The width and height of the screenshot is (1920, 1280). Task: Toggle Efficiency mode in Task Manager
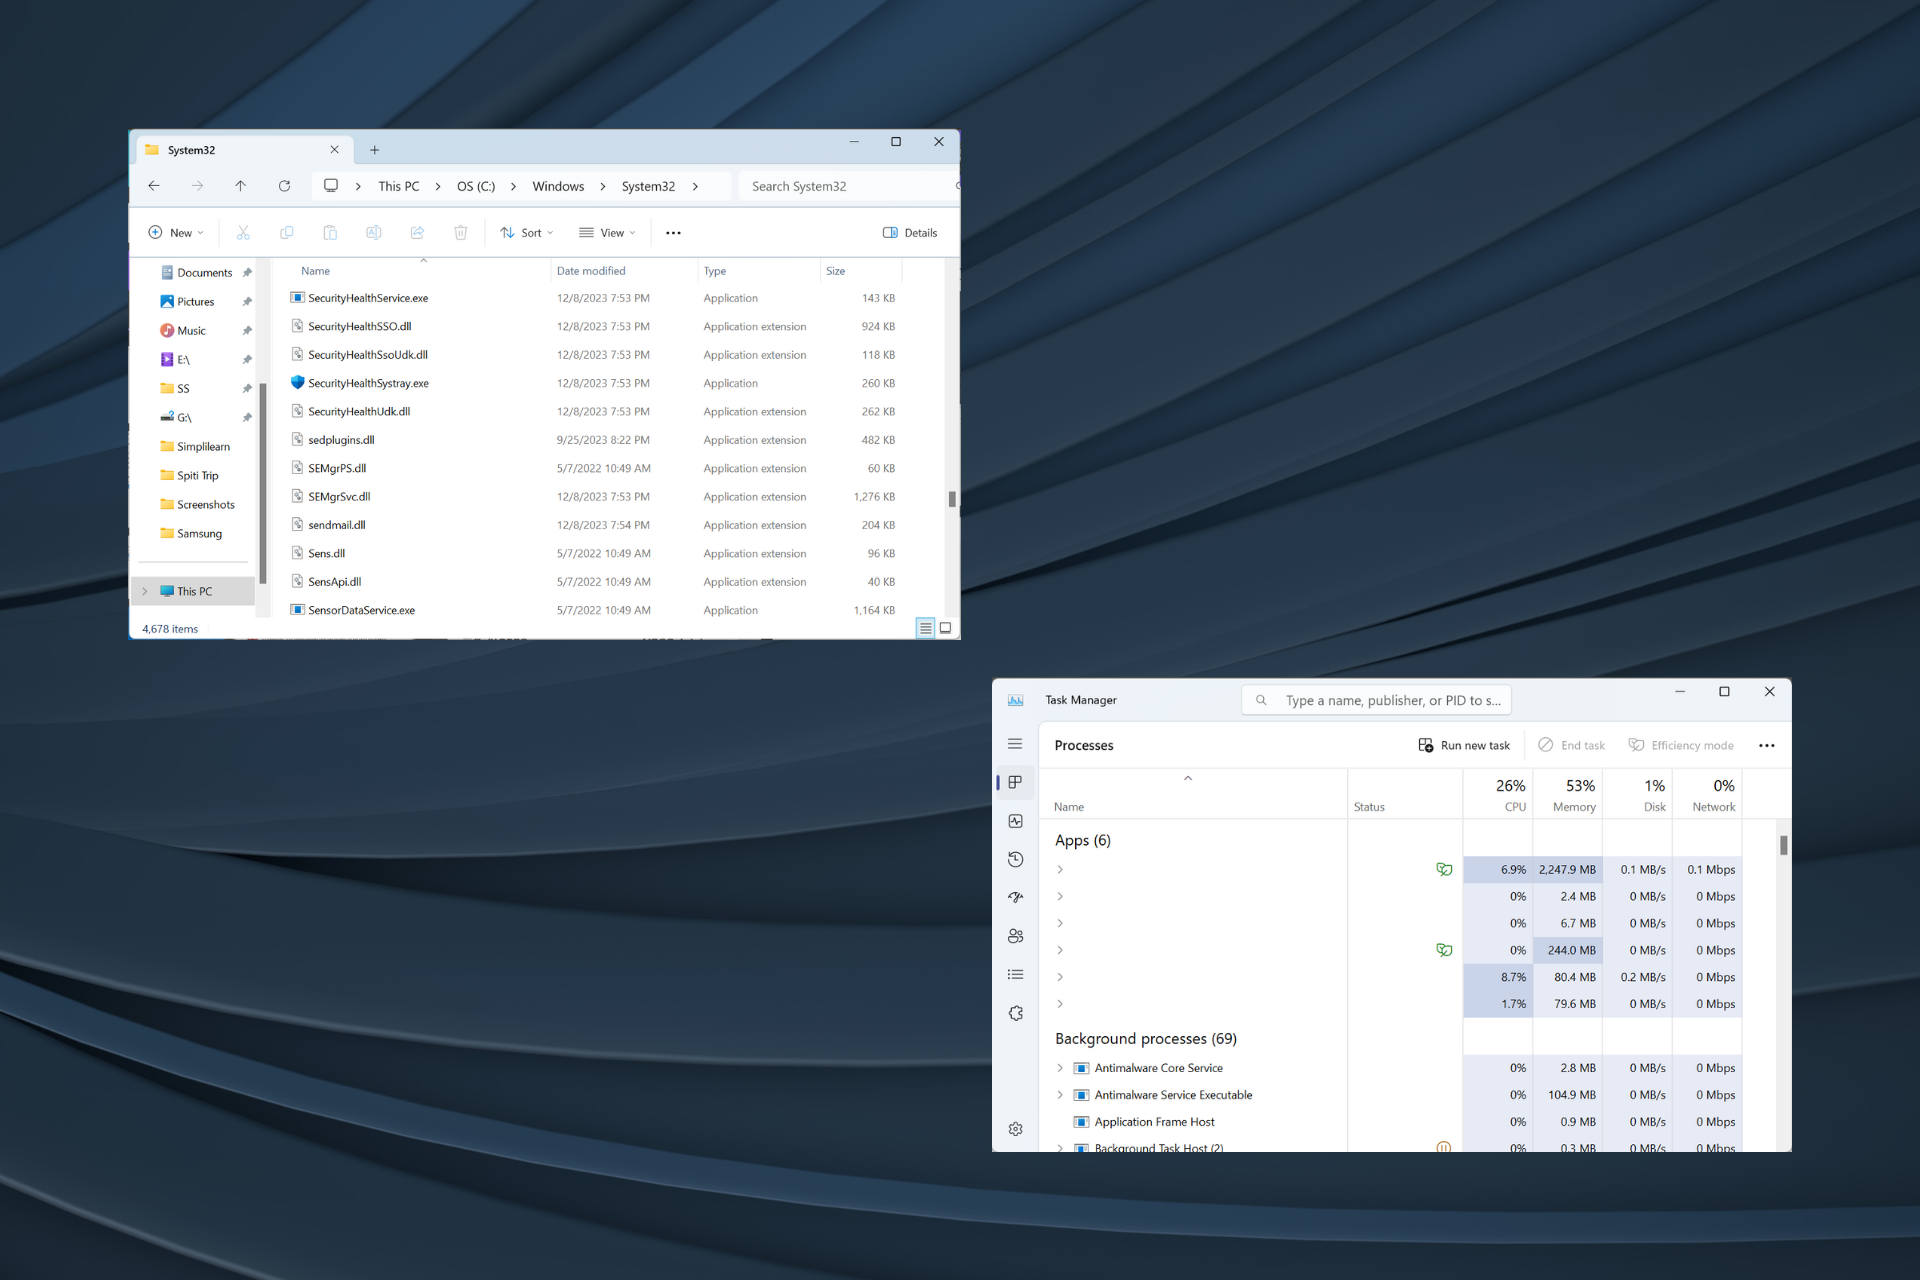click(x=1681, y=746)
